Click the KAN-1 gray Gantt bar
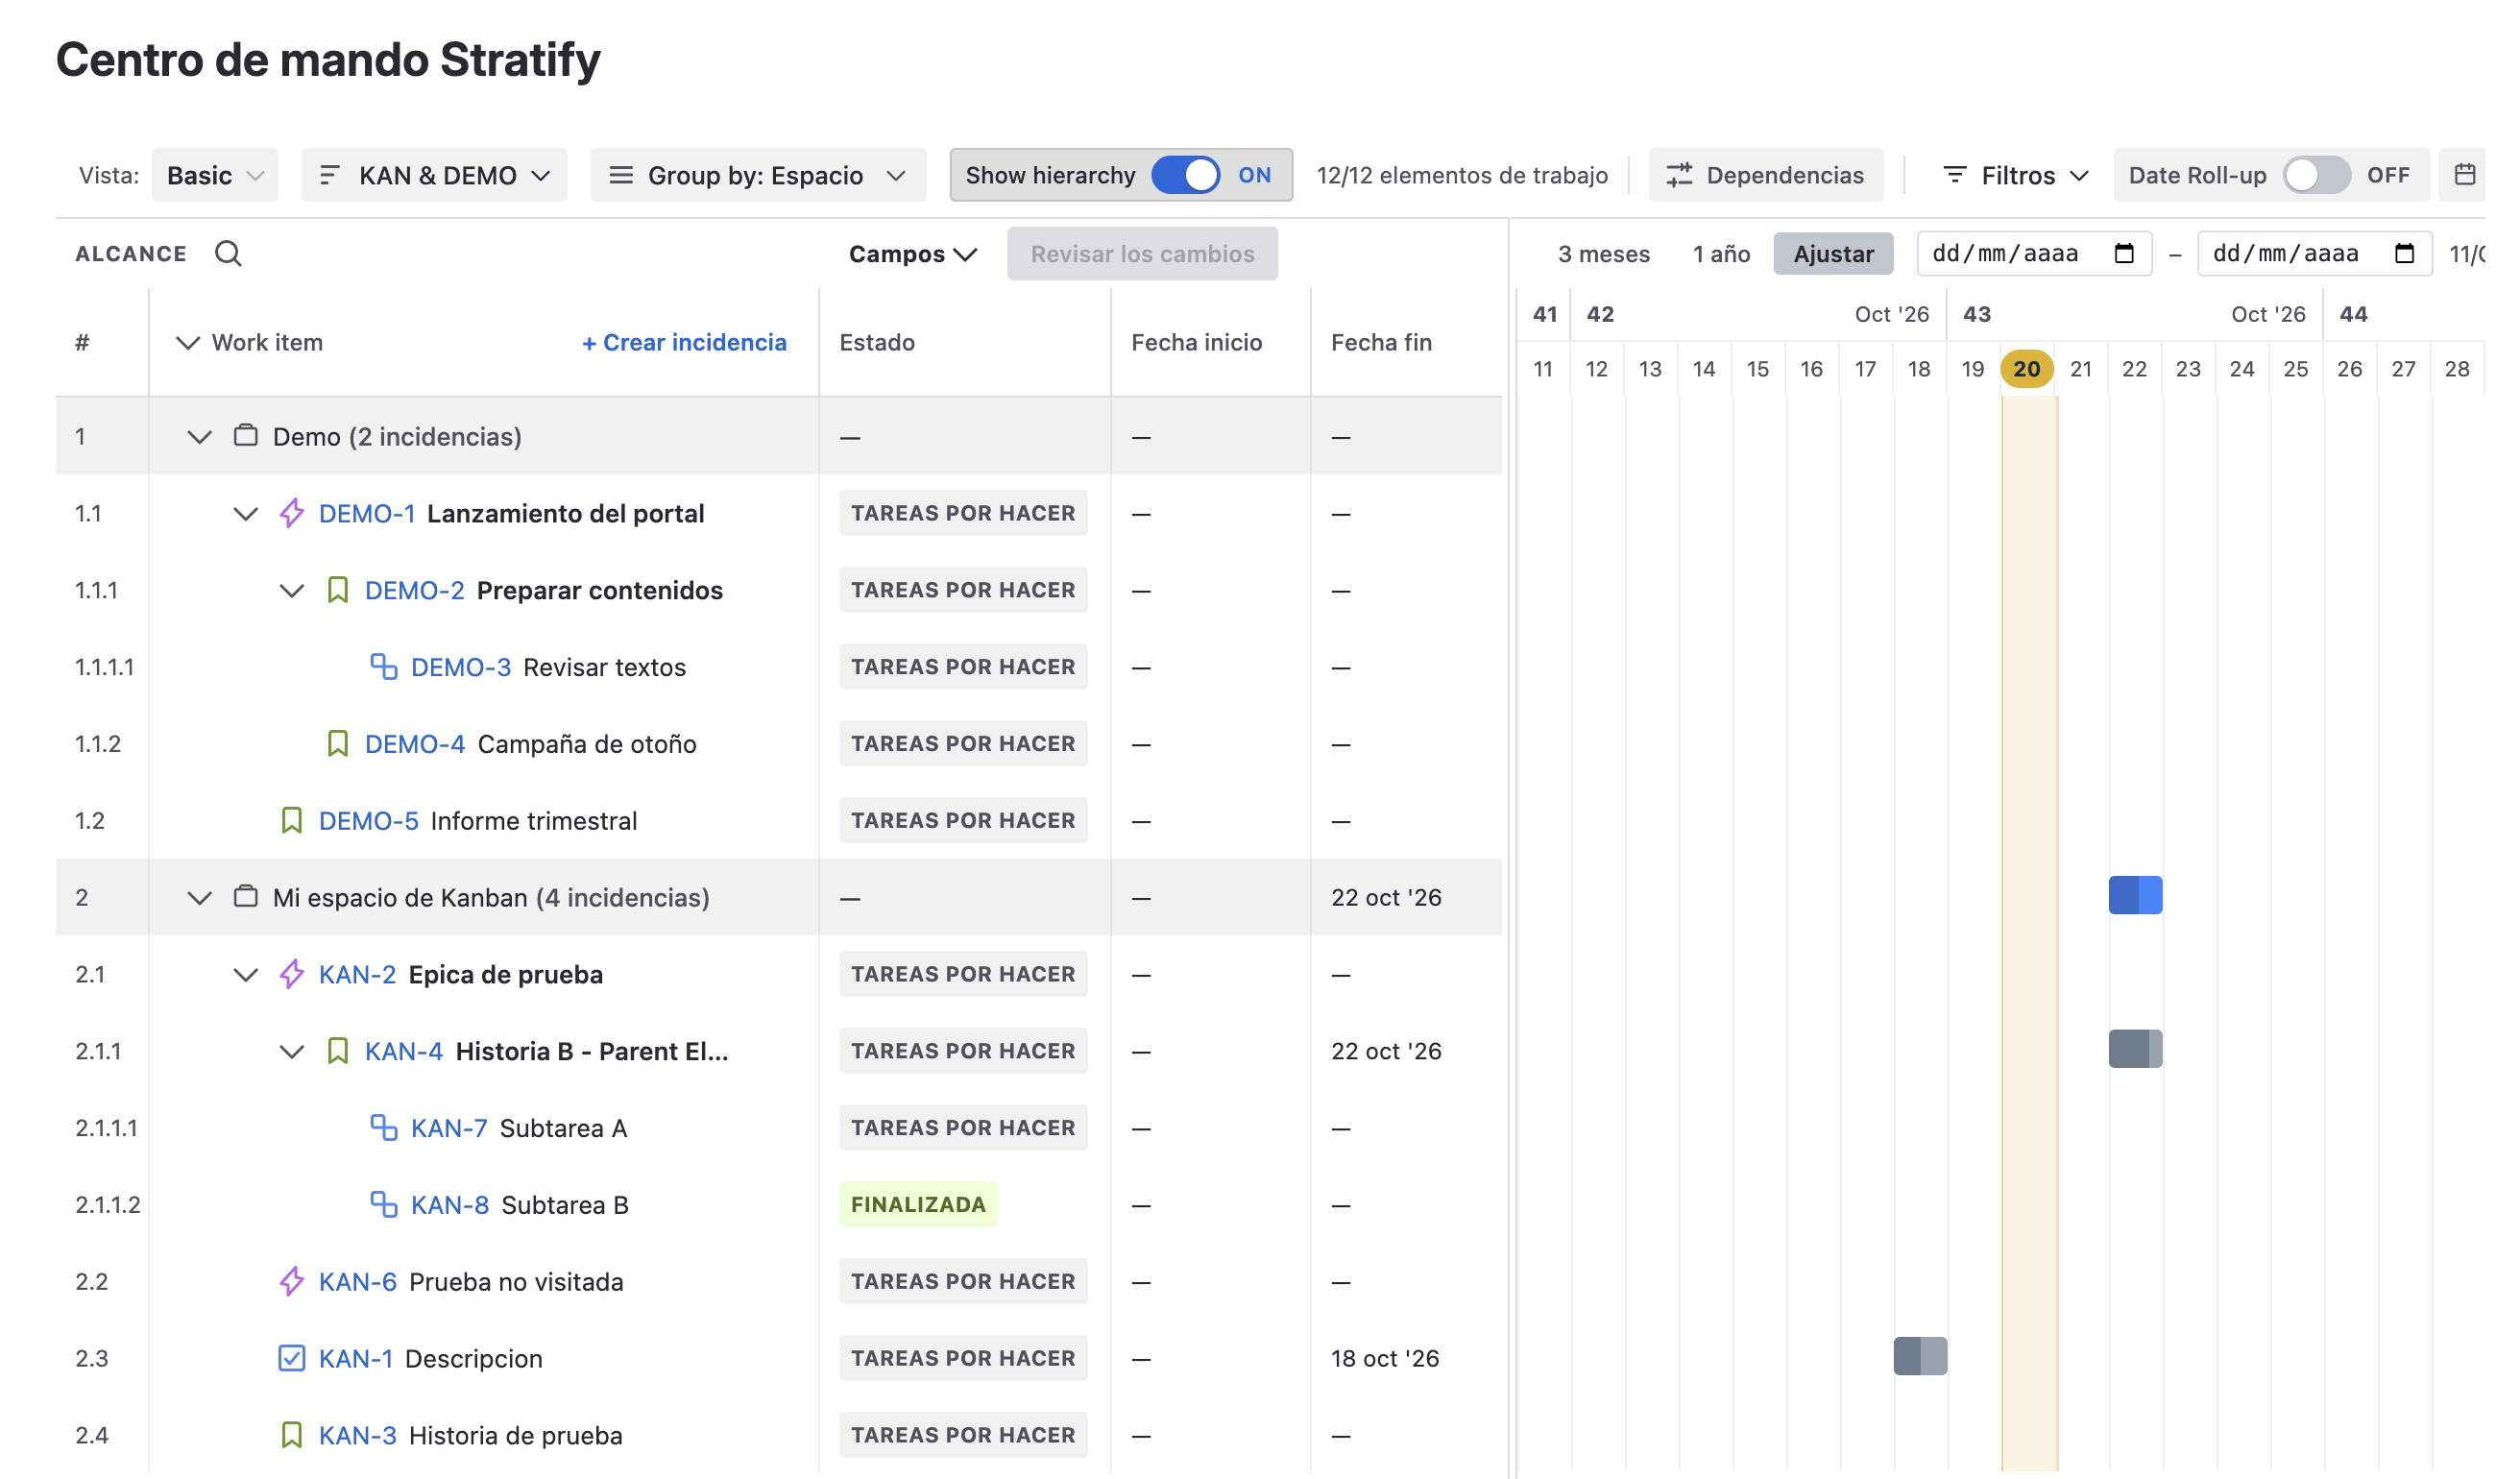Viewport: 2520px width, 1479px height. click(x=1920, y=1356)
